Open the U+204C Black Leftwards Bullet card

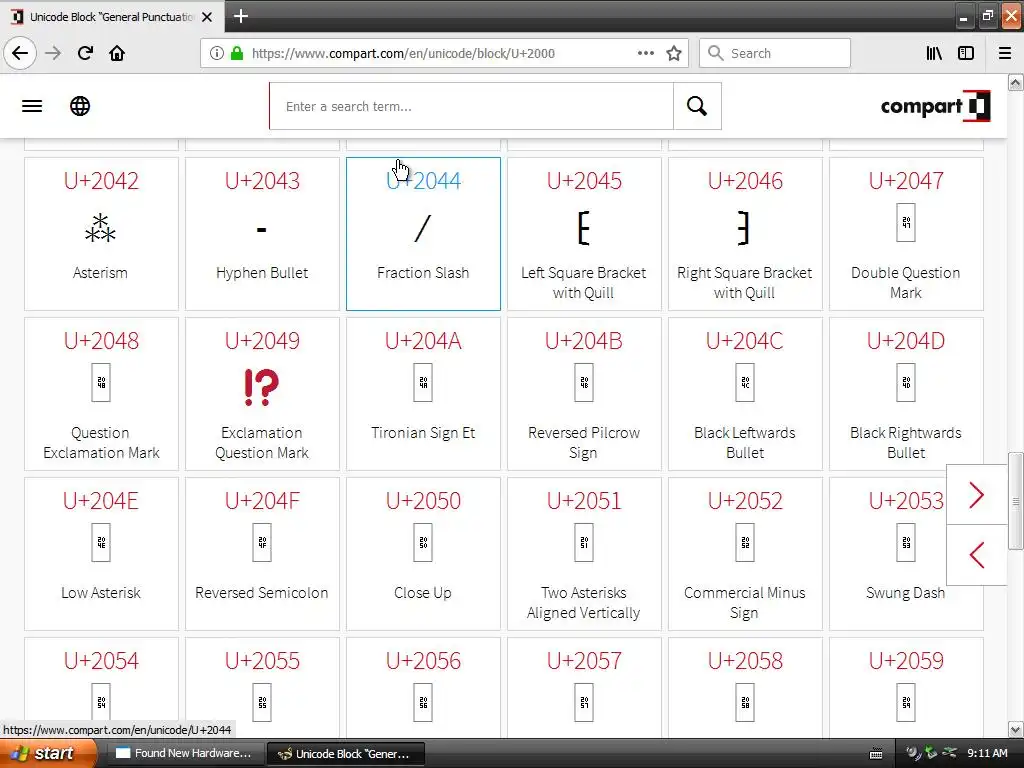pos(745,394)
